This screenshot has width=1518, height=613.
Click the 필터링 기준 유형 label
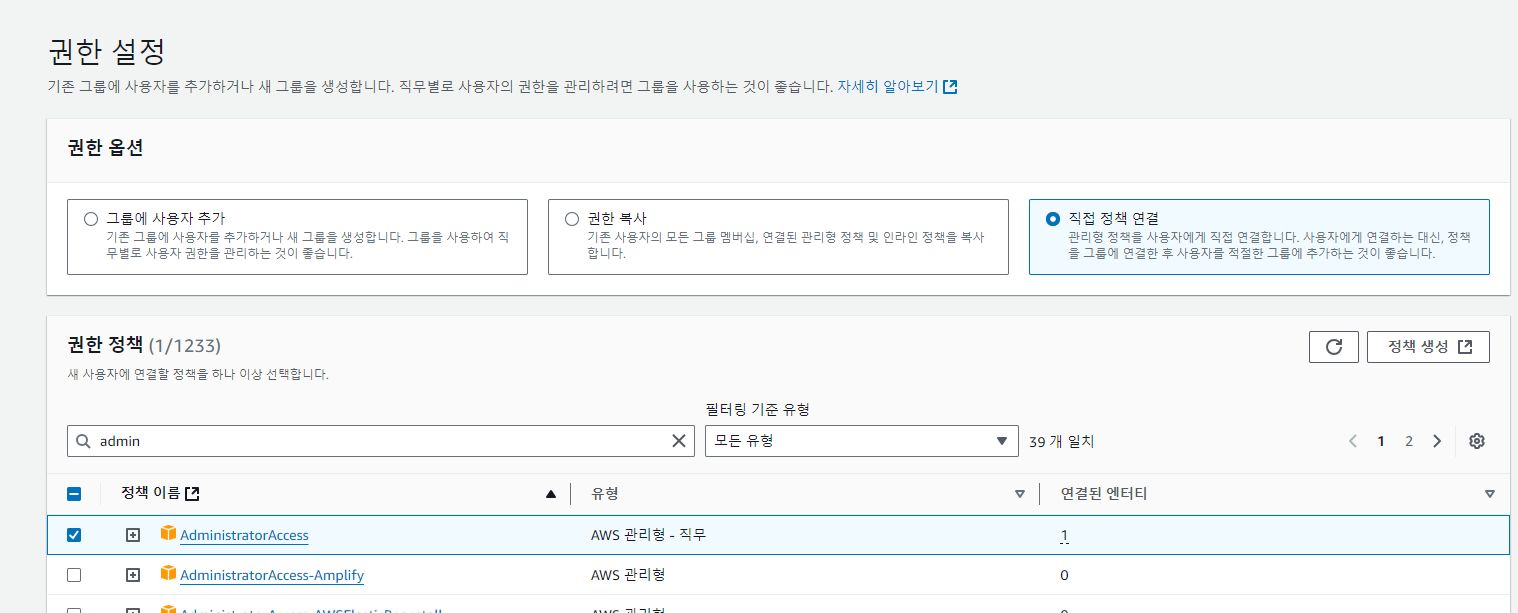point(757,409)
